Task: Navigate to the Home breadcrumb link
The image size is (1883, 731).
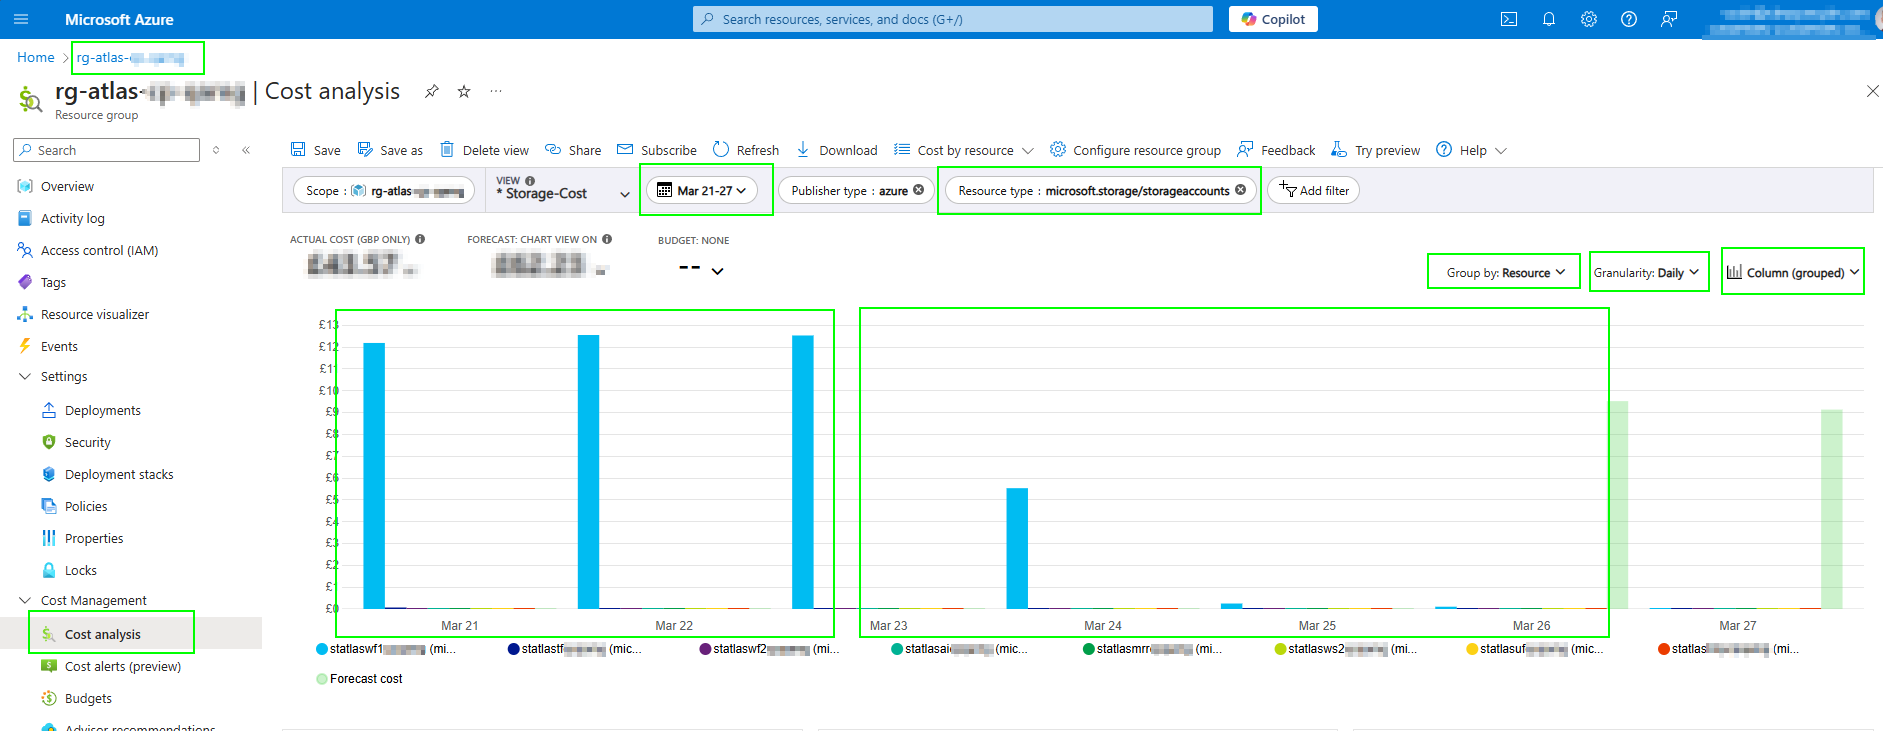Action: click(x=36, y=58)
